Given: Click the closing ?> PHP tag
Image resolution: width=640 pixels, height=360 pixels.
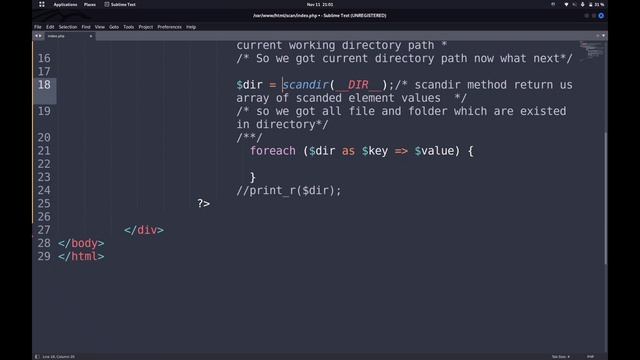Looking at the screenshot, I should pyautogui.click(x=203, y=204).
